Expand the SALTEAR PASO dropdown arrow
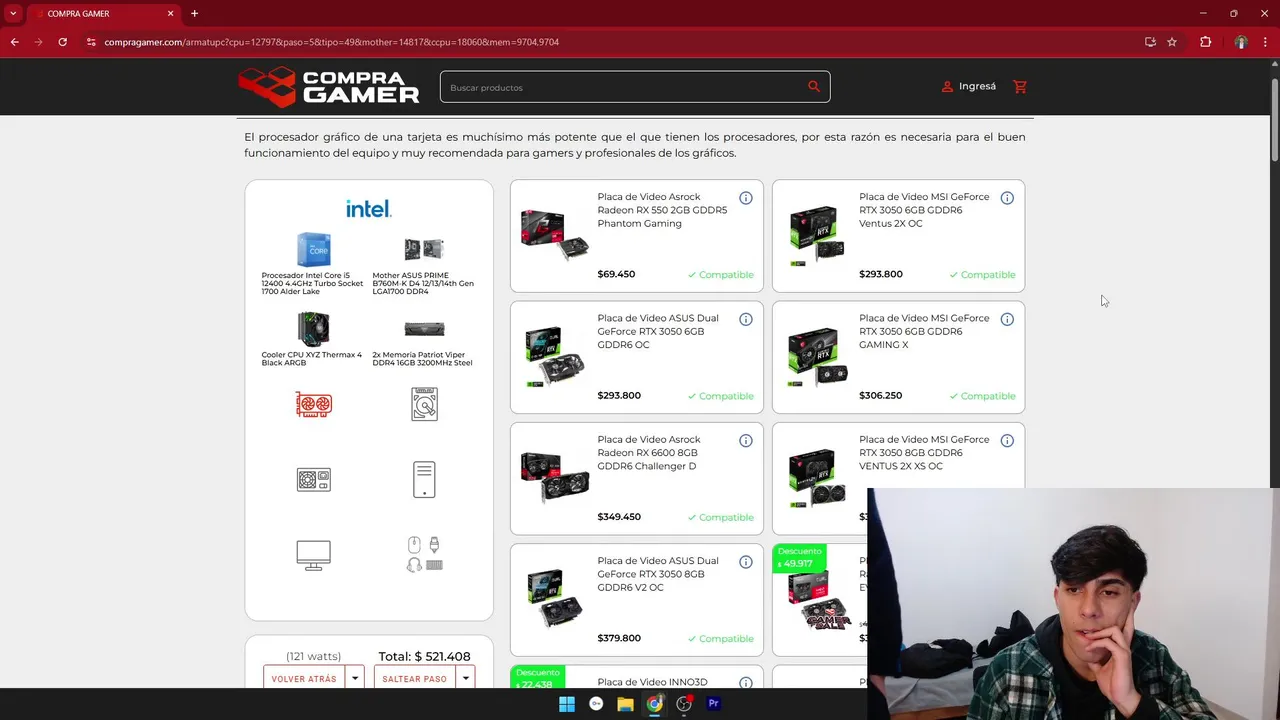The image size is (1280, 720). tap(465, 678)
